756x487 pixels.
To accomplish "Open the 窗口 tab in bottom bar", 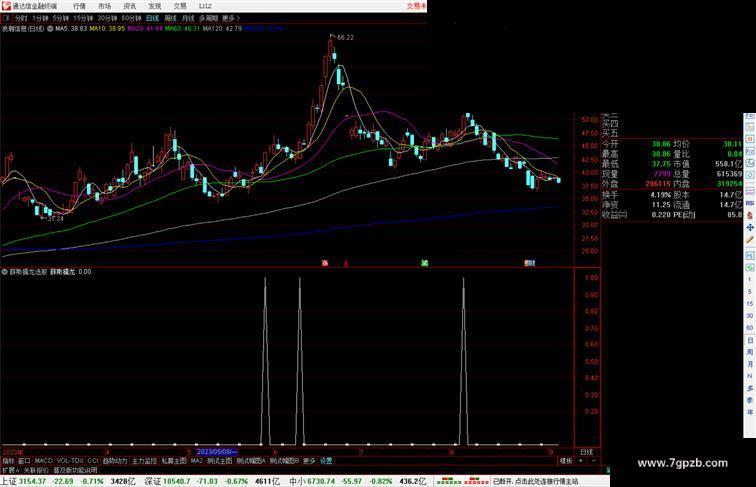I will pos(24,461).
